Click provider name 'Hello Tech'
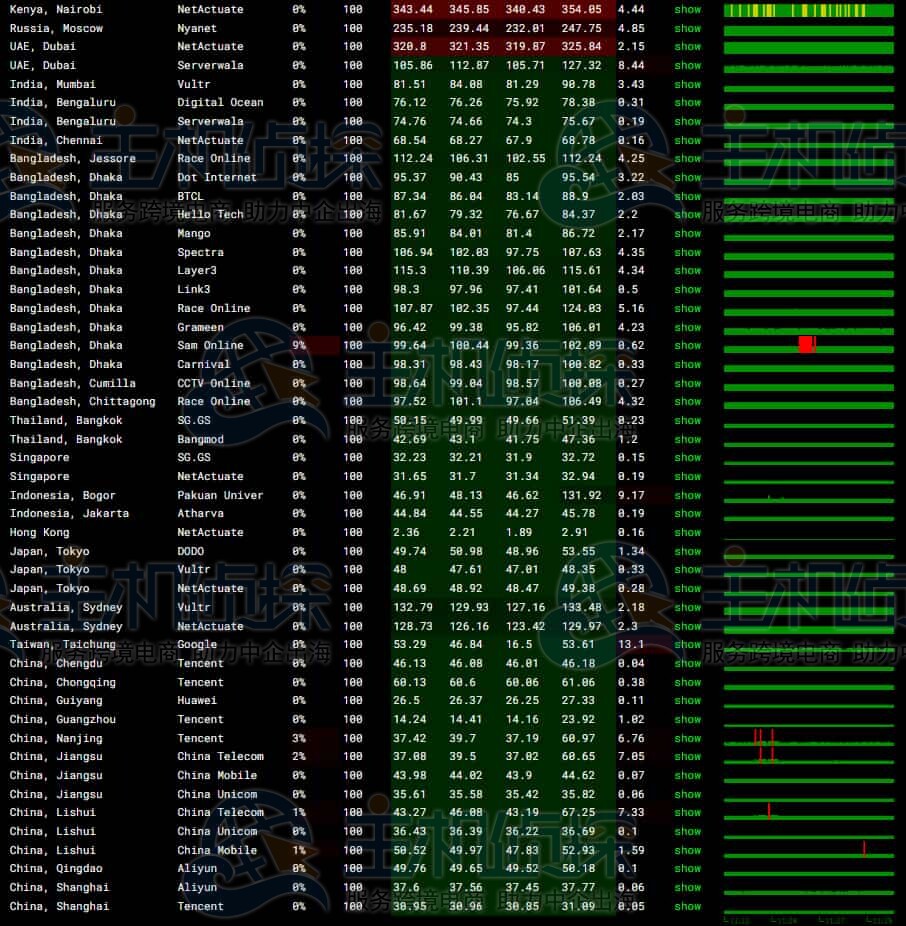906x926 pixels. coord(210,214)
